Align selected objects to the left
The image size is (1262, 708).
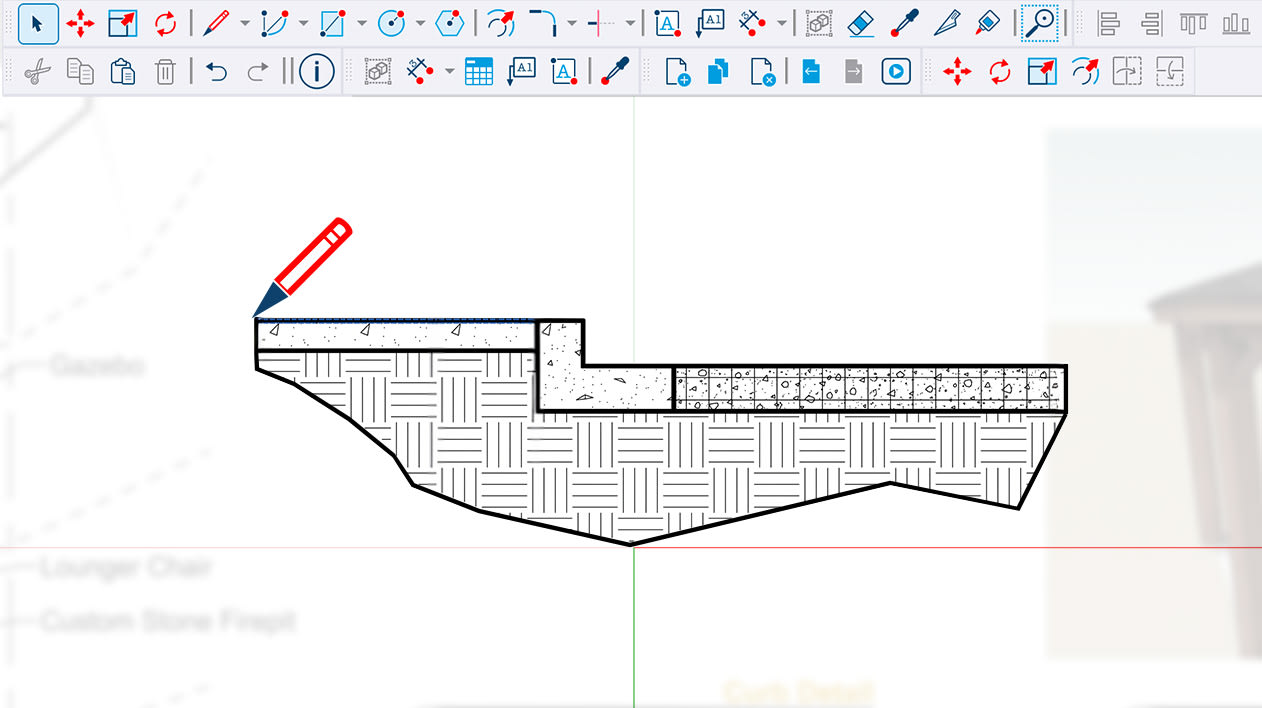tap(1108, 23)
